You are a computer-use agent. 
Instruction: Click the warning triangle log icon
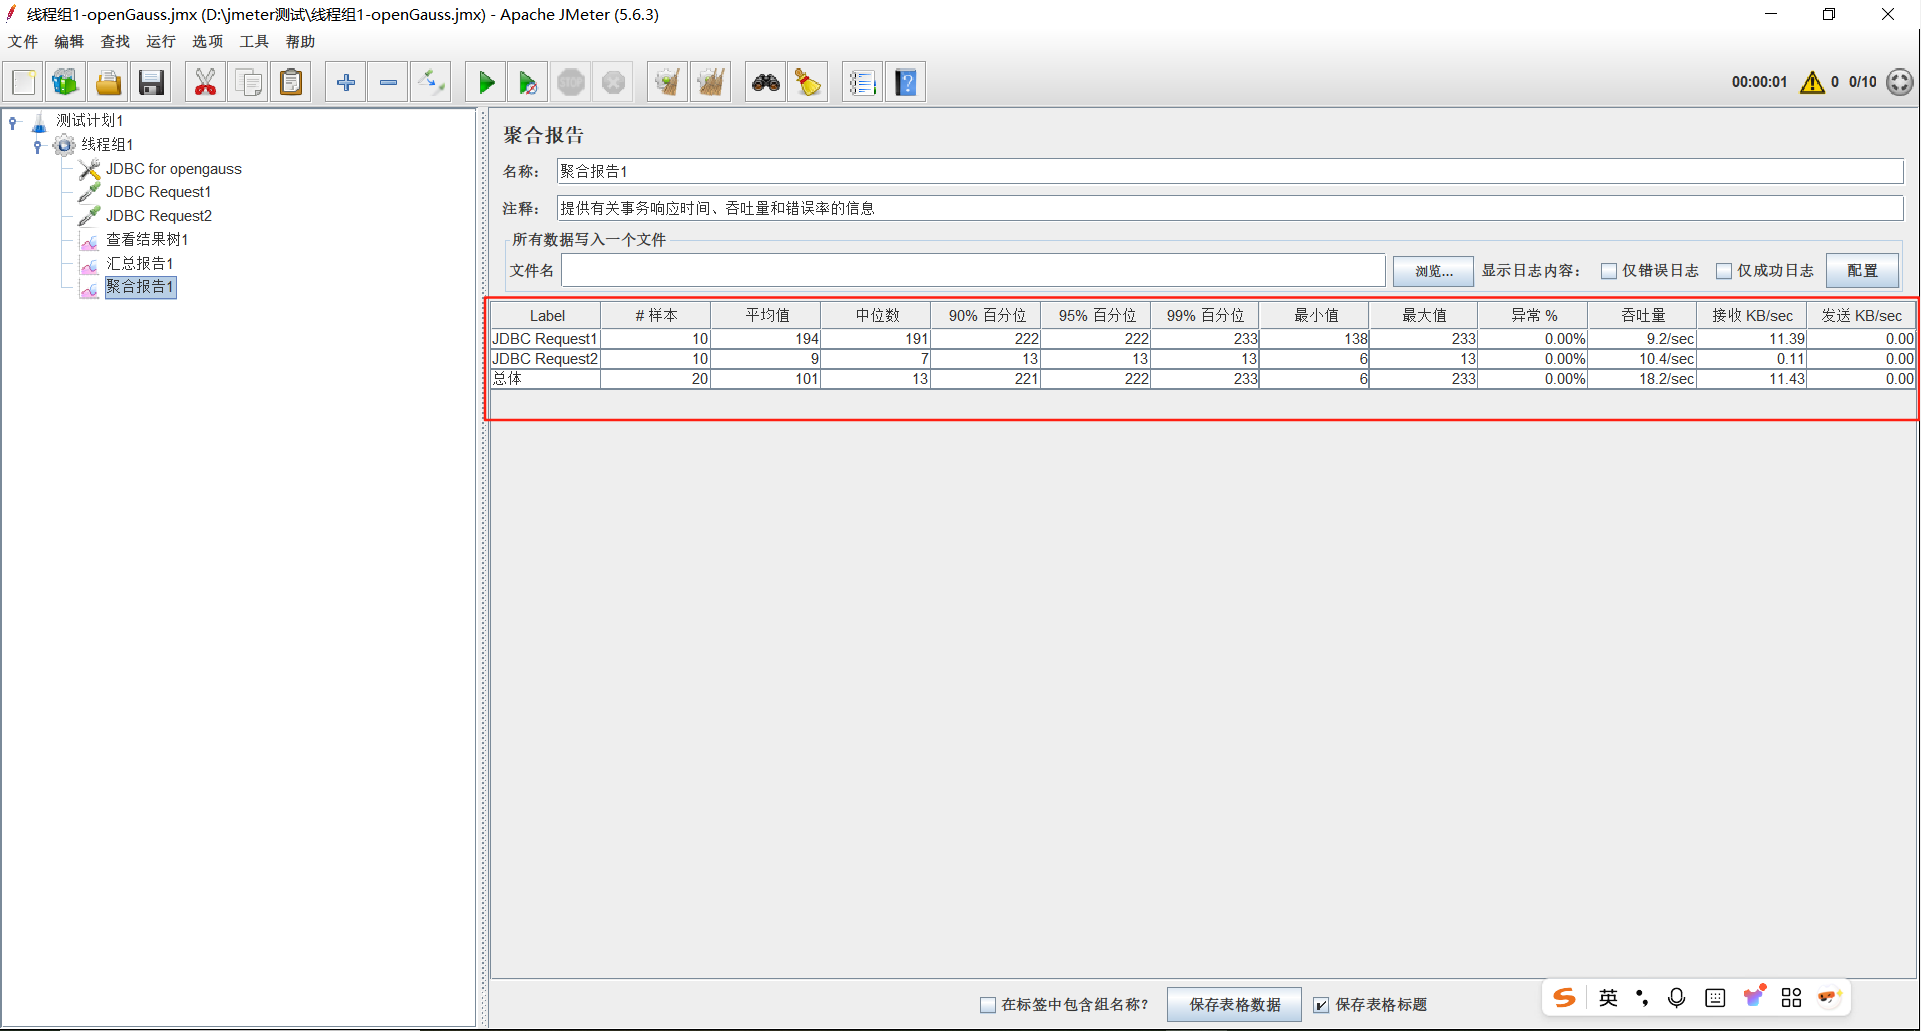pos(1812,82)
